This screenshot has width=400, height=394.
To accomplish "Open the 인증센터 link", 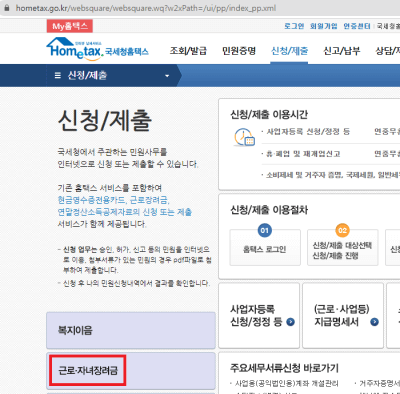I will point(357,26).
